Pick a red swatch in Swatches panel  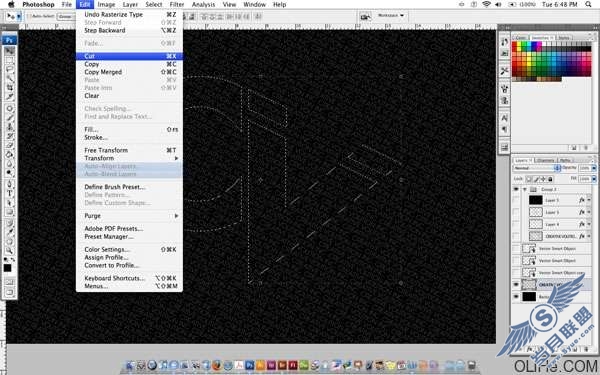tap(515, 51)
